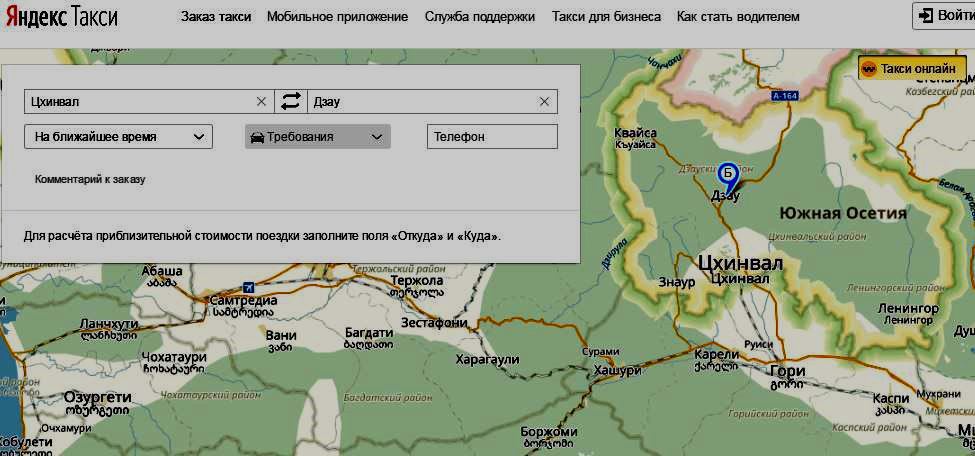Clear the Дзау destination field
The image size is (975, 456).
click(544, 101)
